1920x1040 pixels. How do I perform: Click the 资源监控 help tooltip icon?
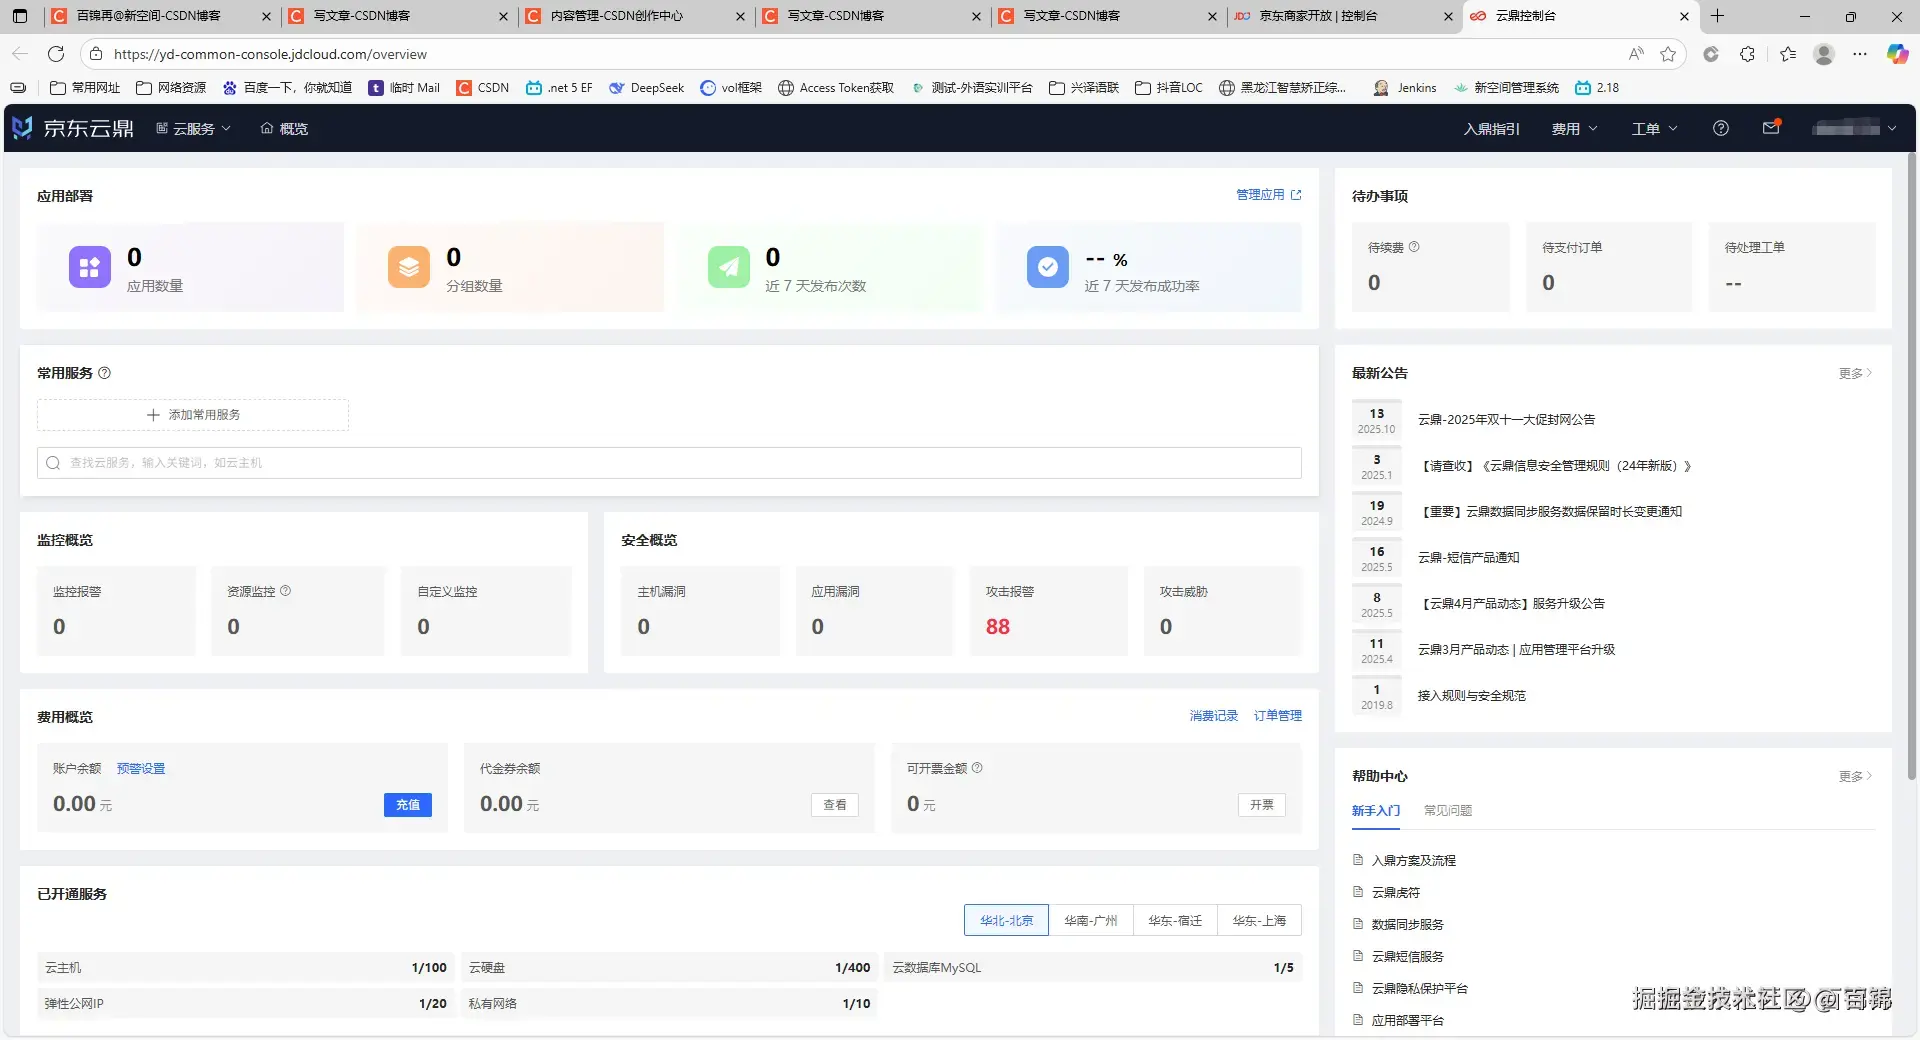[285, 591]
